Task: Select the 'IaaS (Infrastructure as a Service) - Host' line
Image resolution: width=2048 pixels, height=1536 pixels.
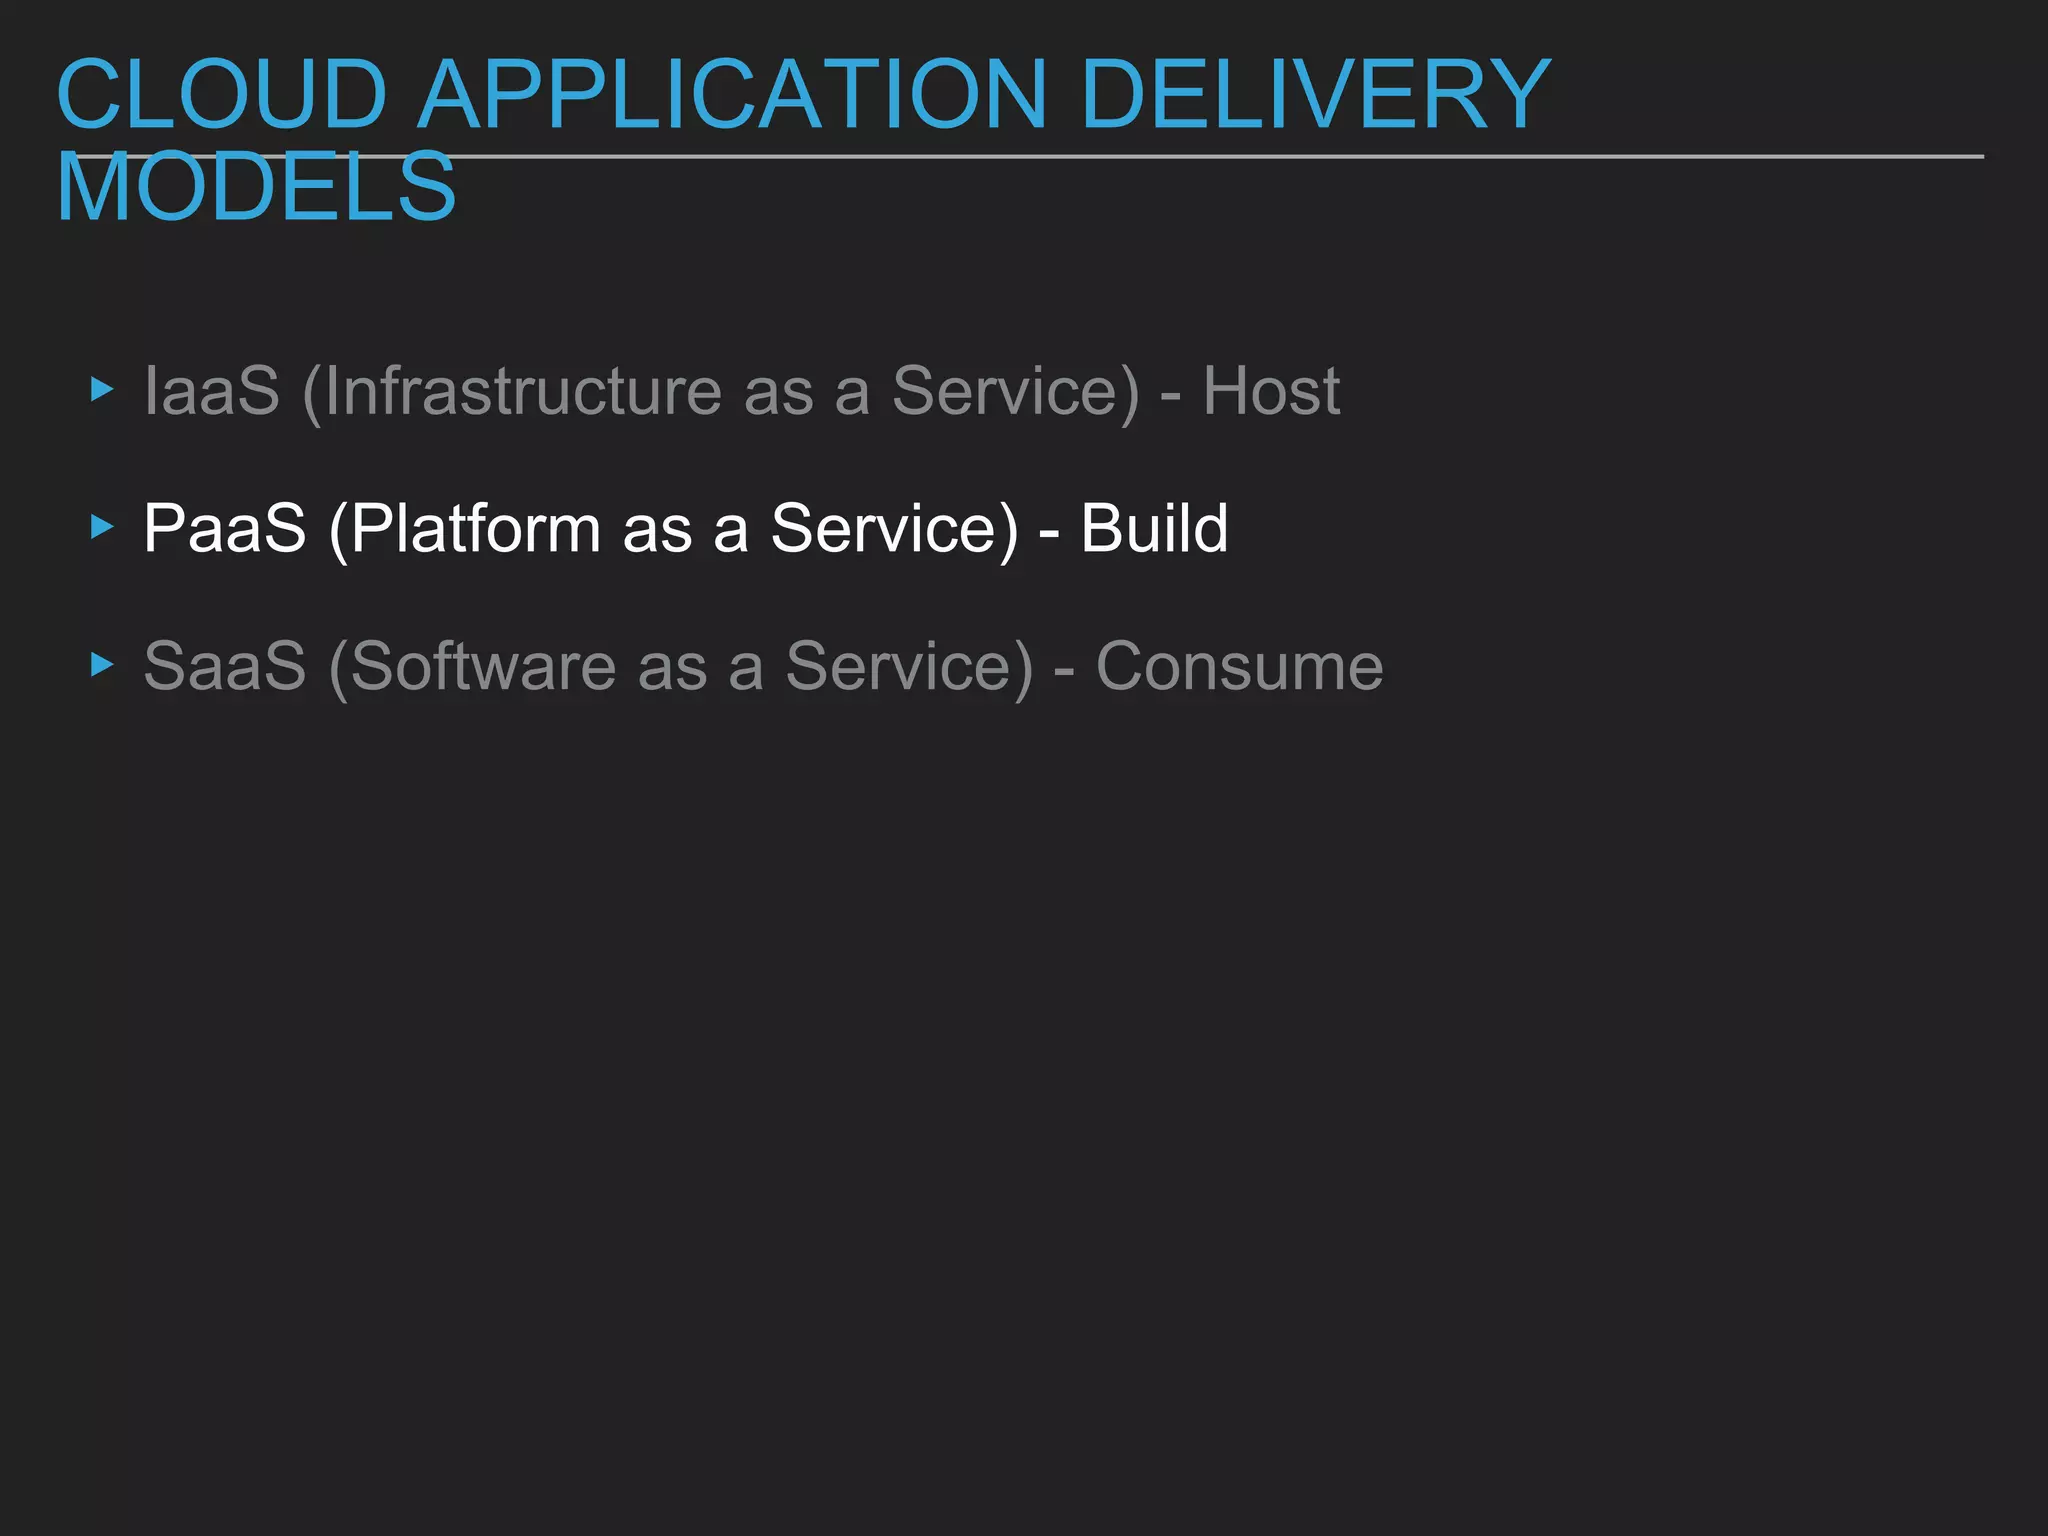Action: [742, 391]
